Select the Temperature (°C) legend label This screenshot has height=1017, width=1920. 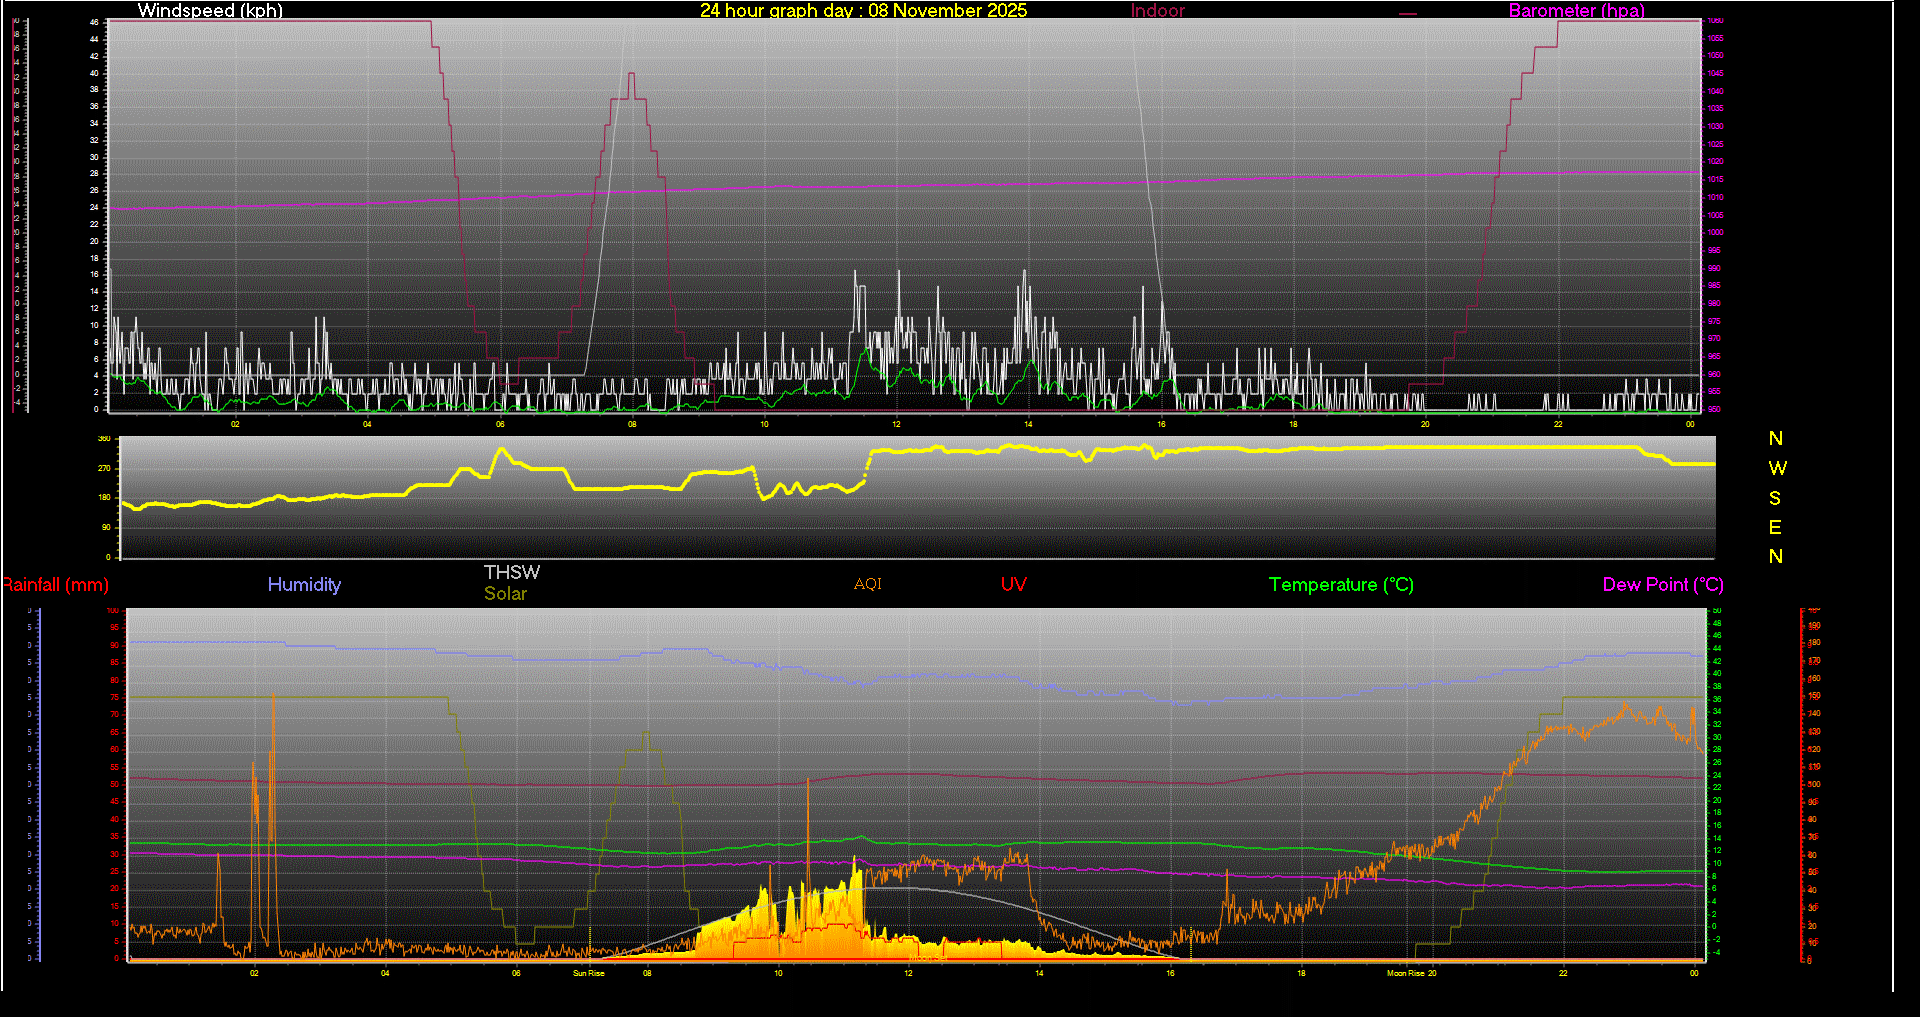point(1341,585)
